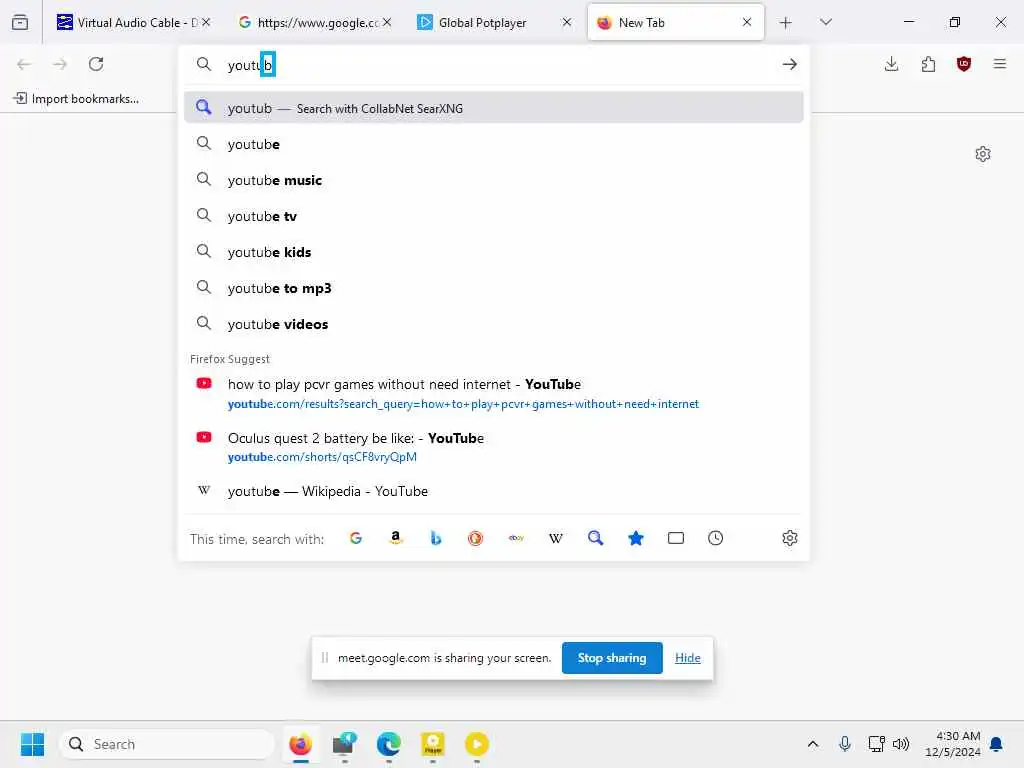Open volume control in system tray
Image resolution: width=1024 pixels, height=768 pixels.
pyautogui.click(x=901, y=744)
